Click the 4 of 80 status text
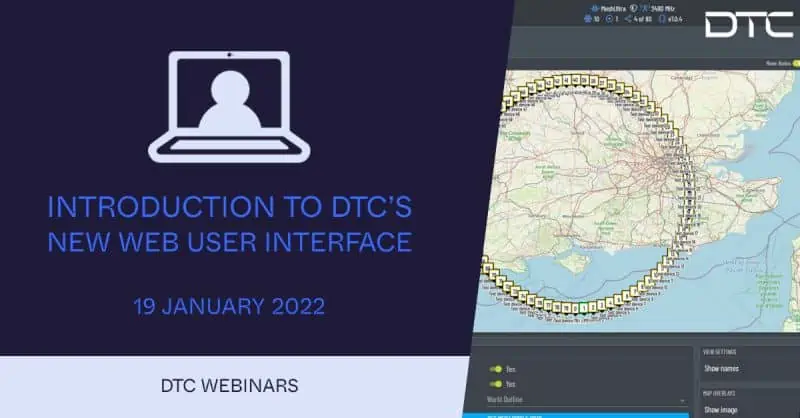 point(643,19)
